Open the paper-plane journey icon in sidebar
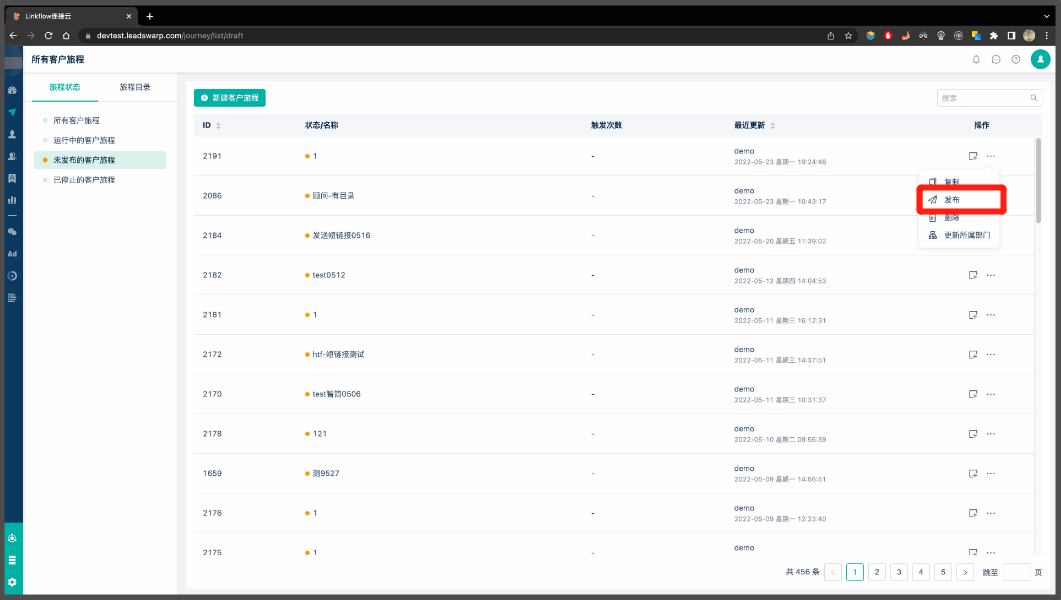Screen dimensions: 1061x600 pyautogui.click(x=12, y=112)
